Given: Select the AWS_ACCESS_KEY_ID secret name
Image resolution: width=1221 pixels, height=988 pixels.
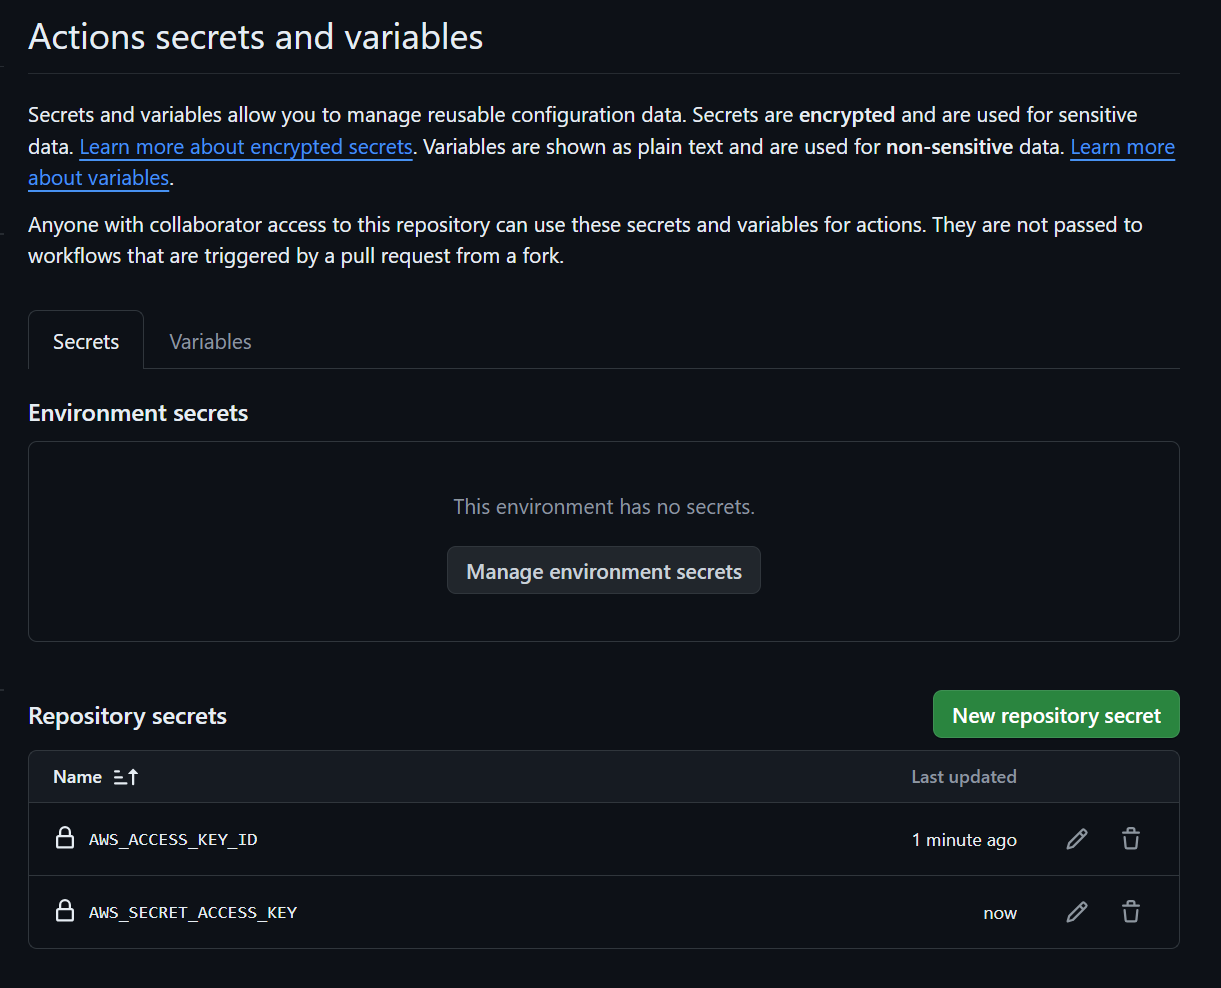Looking at the screenshot, I should pos(173,839).
